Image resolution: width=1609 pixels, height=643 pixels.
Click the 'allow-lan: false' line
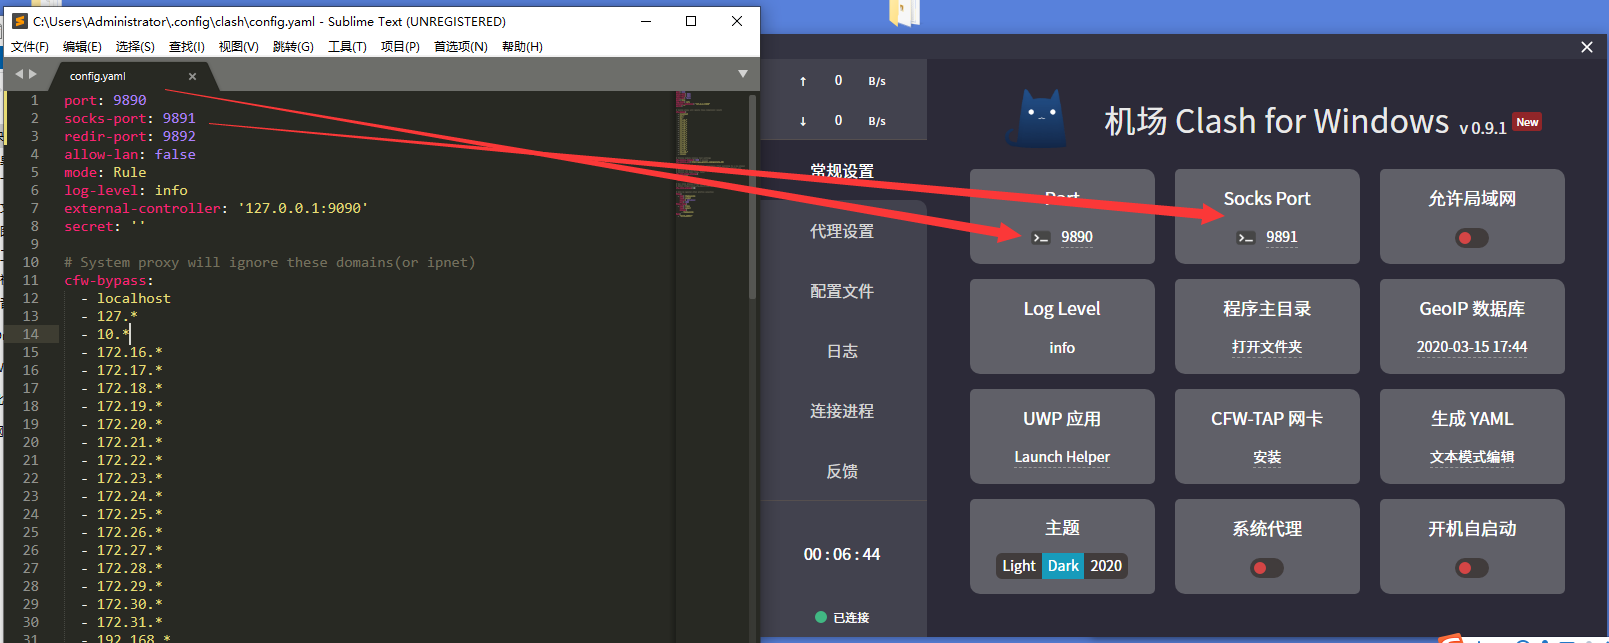pos(130,154)
